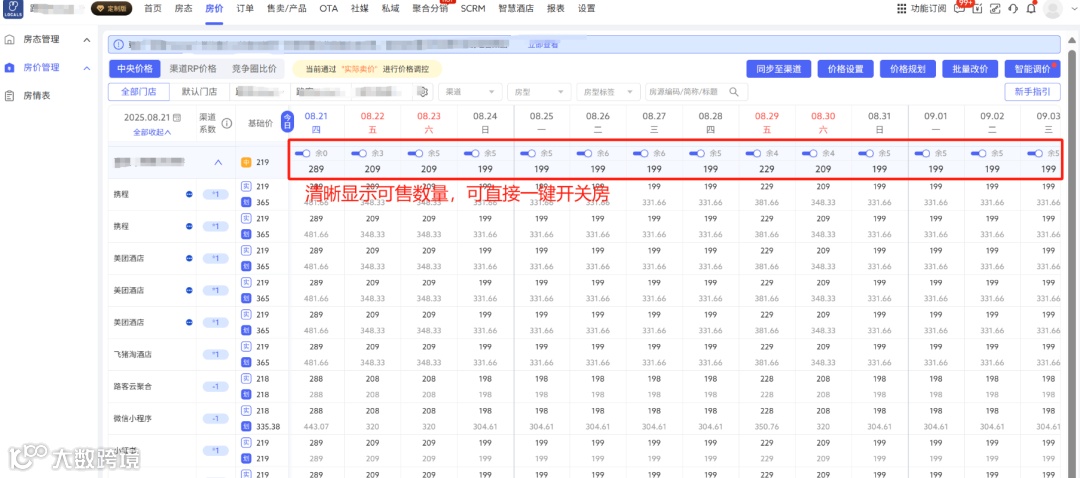Click the 立即查看 link in banner
1080x478 pixels.
click(x=543, y=45)
